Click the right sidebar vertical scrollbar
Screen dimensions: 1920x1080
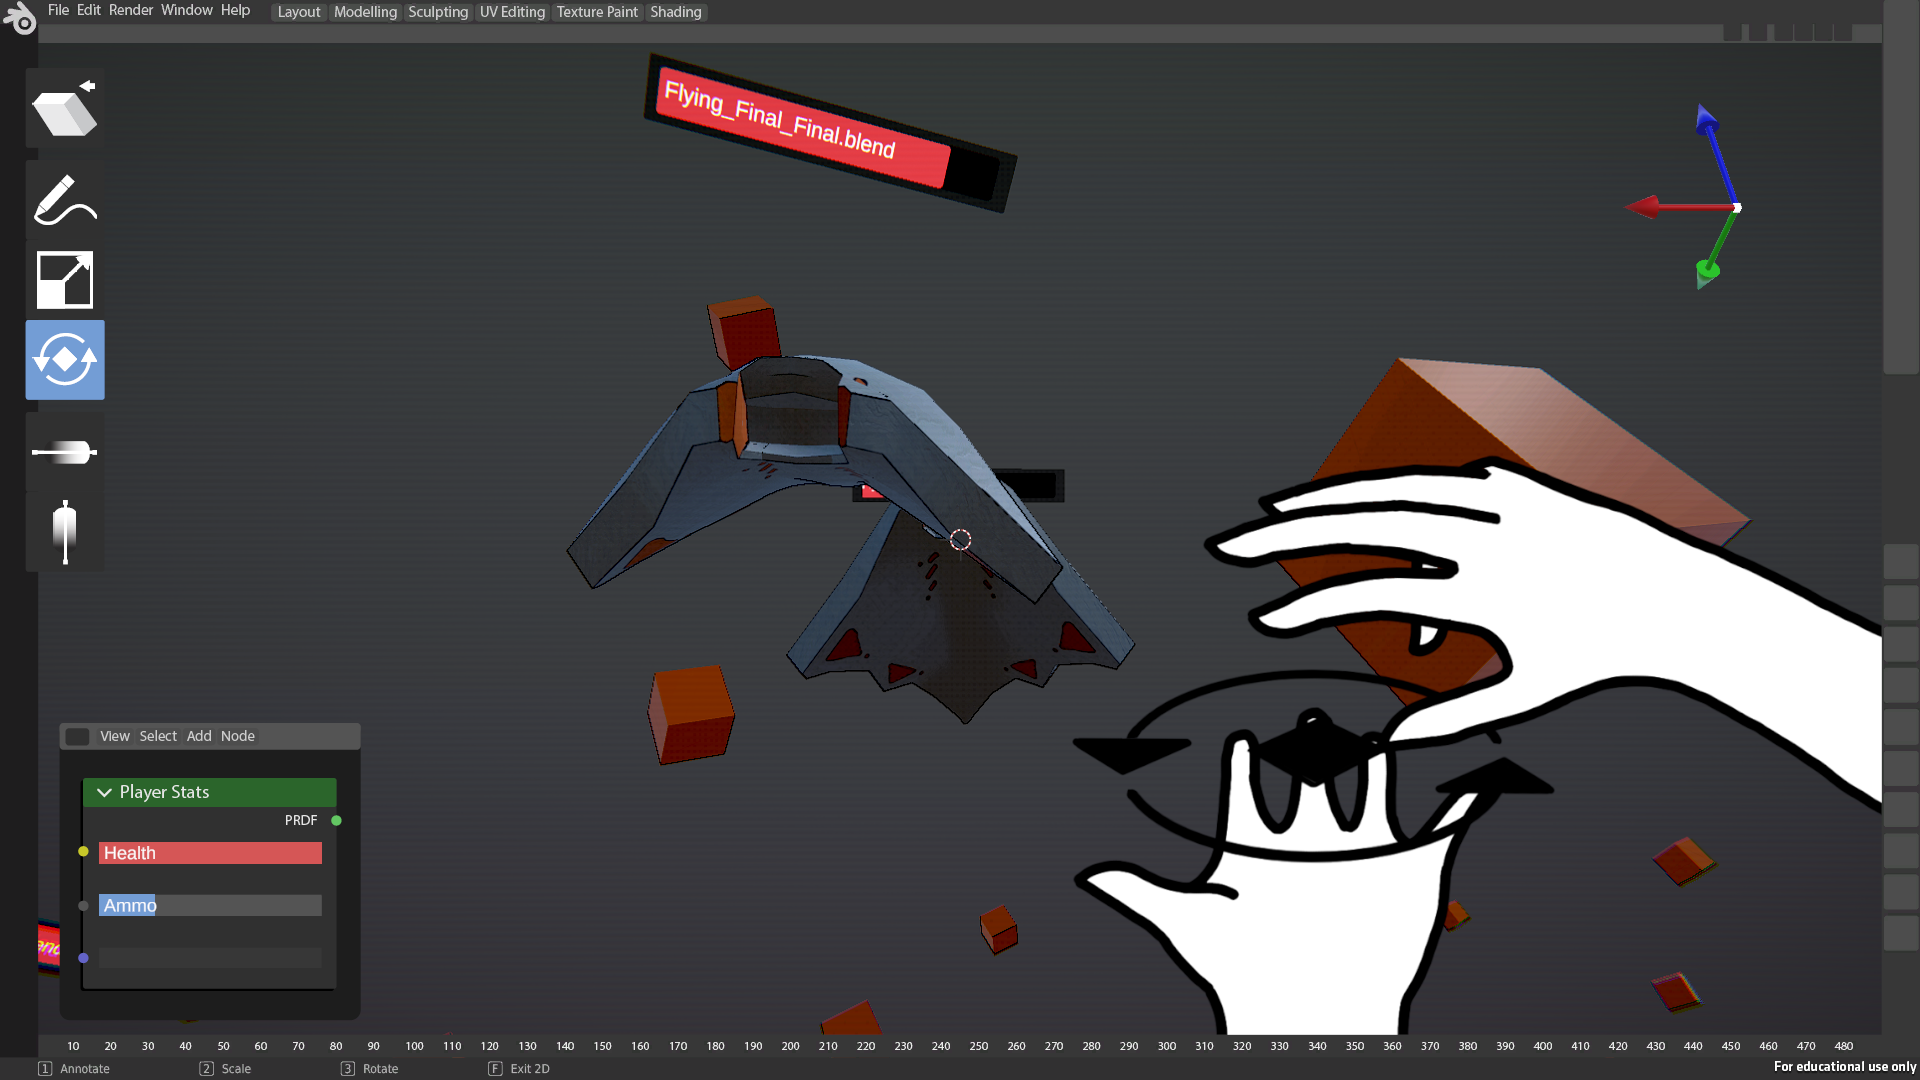click(x=1901, y=188)
